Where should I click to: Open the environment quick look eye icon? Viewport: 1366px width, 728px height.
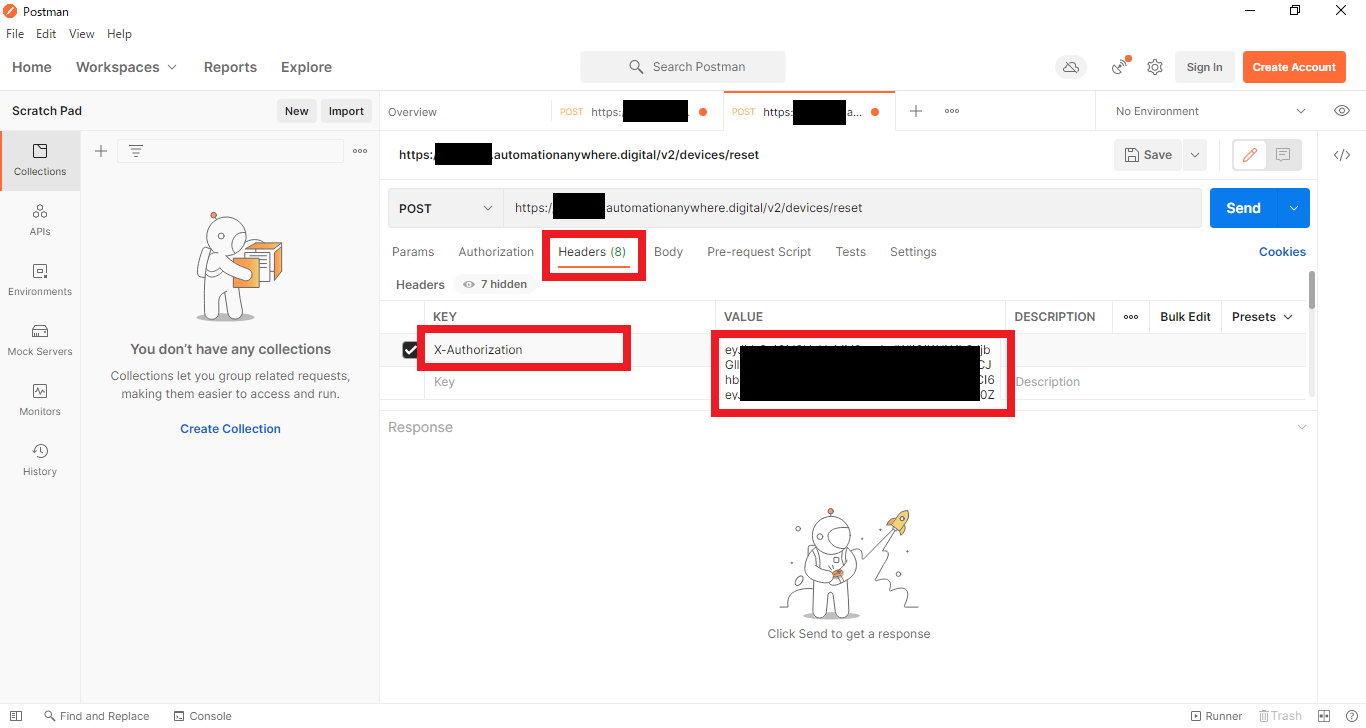(x=1342, y=111)
